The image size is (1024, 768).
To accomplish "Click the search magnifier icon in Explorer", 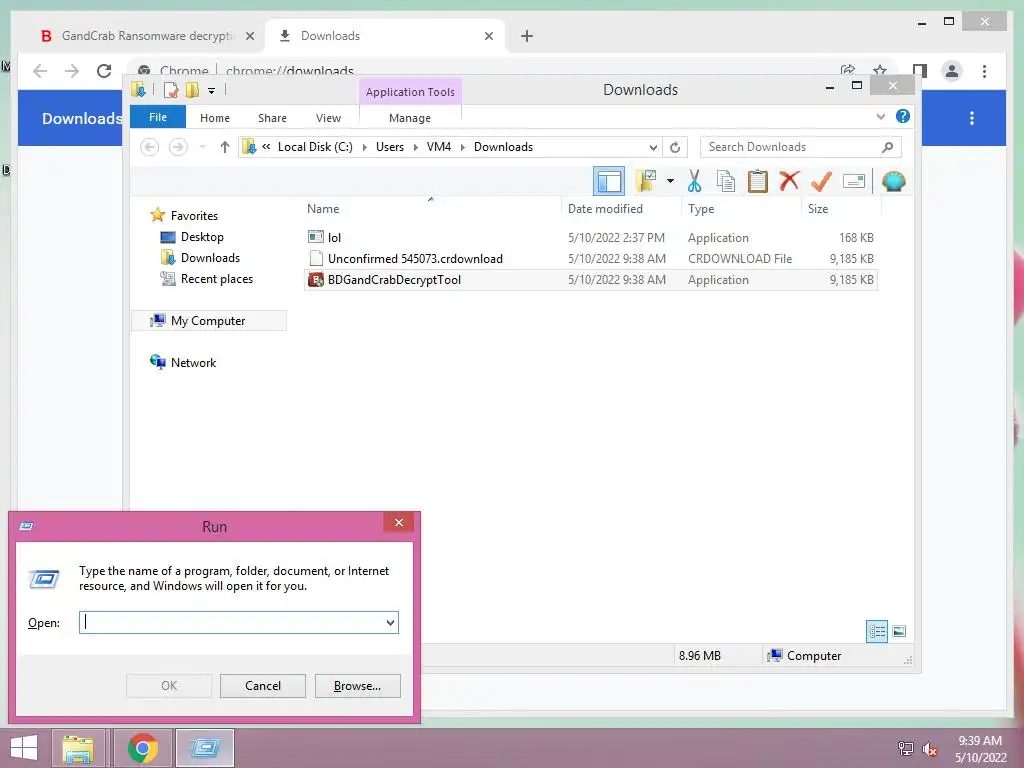I will tap(888, 147).
